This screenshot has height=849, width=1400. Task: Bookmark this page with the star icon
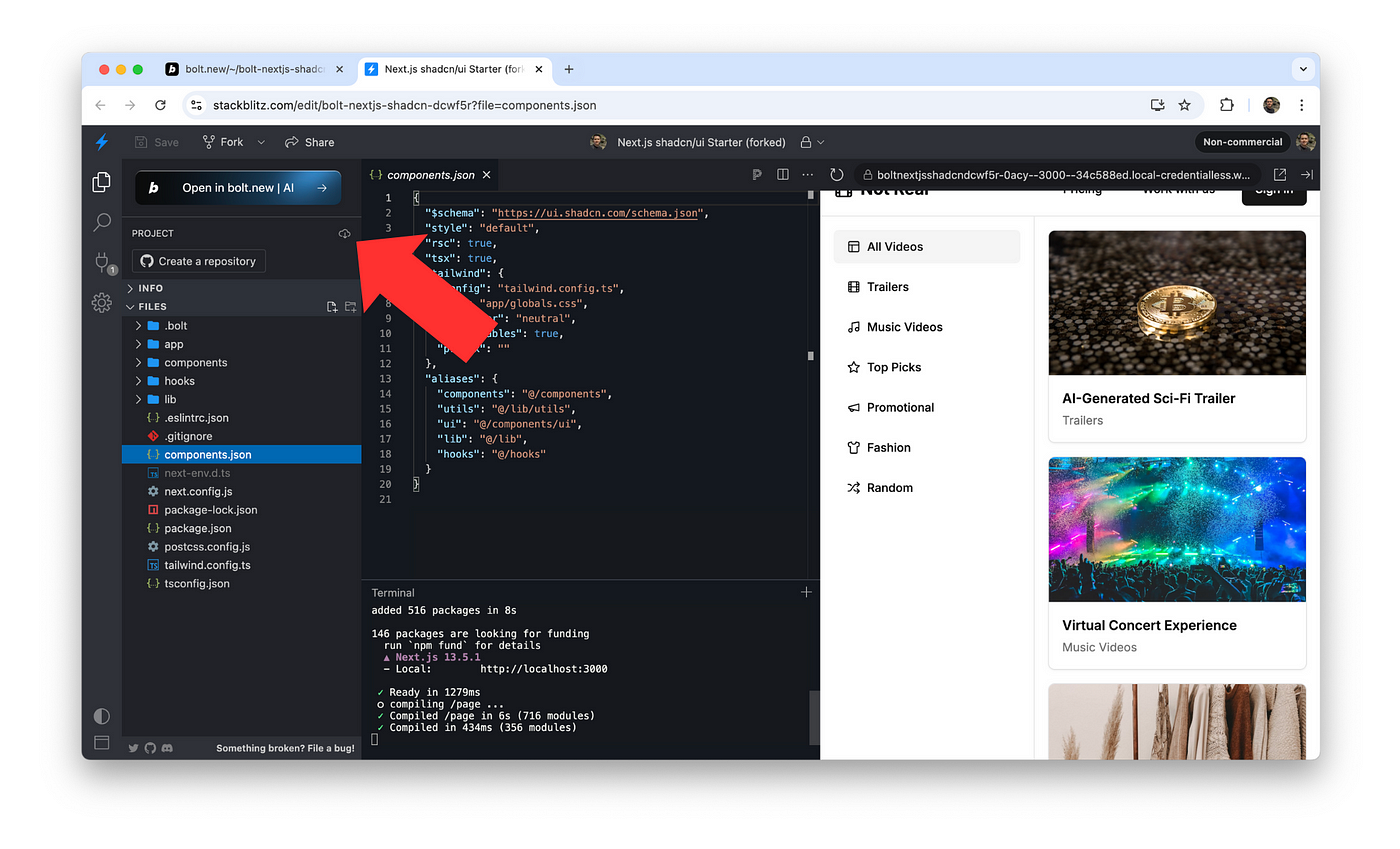1184,105
